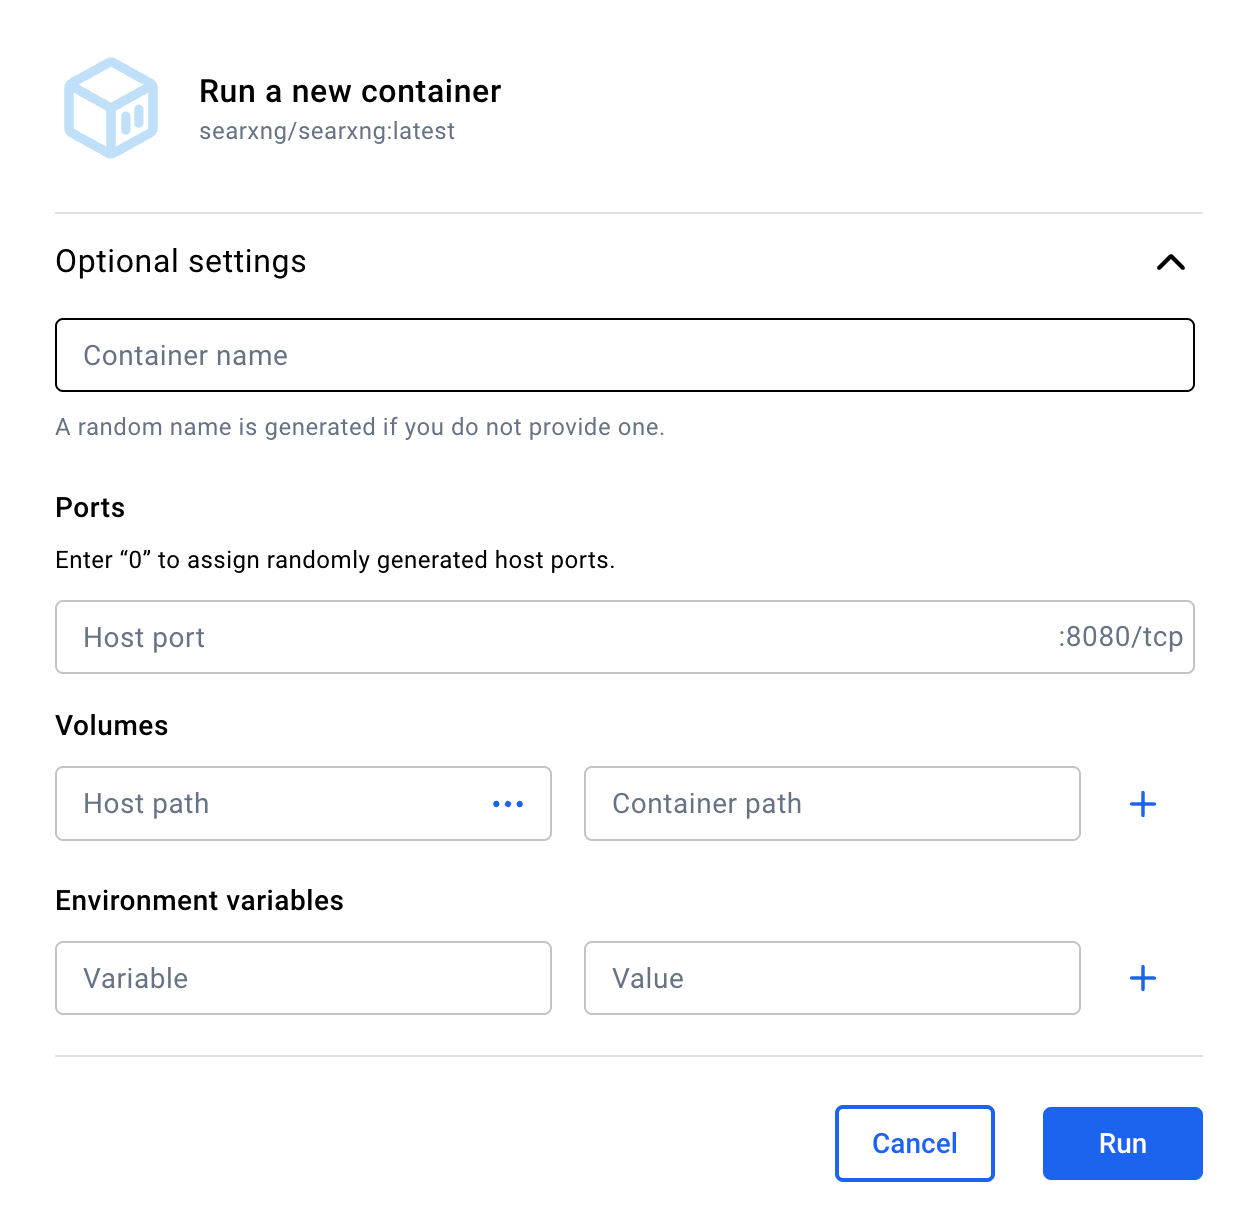This screenshot has height=1220, width=1256.
Task: Click the Environment variables heading
Action: (x=200, y=901)
